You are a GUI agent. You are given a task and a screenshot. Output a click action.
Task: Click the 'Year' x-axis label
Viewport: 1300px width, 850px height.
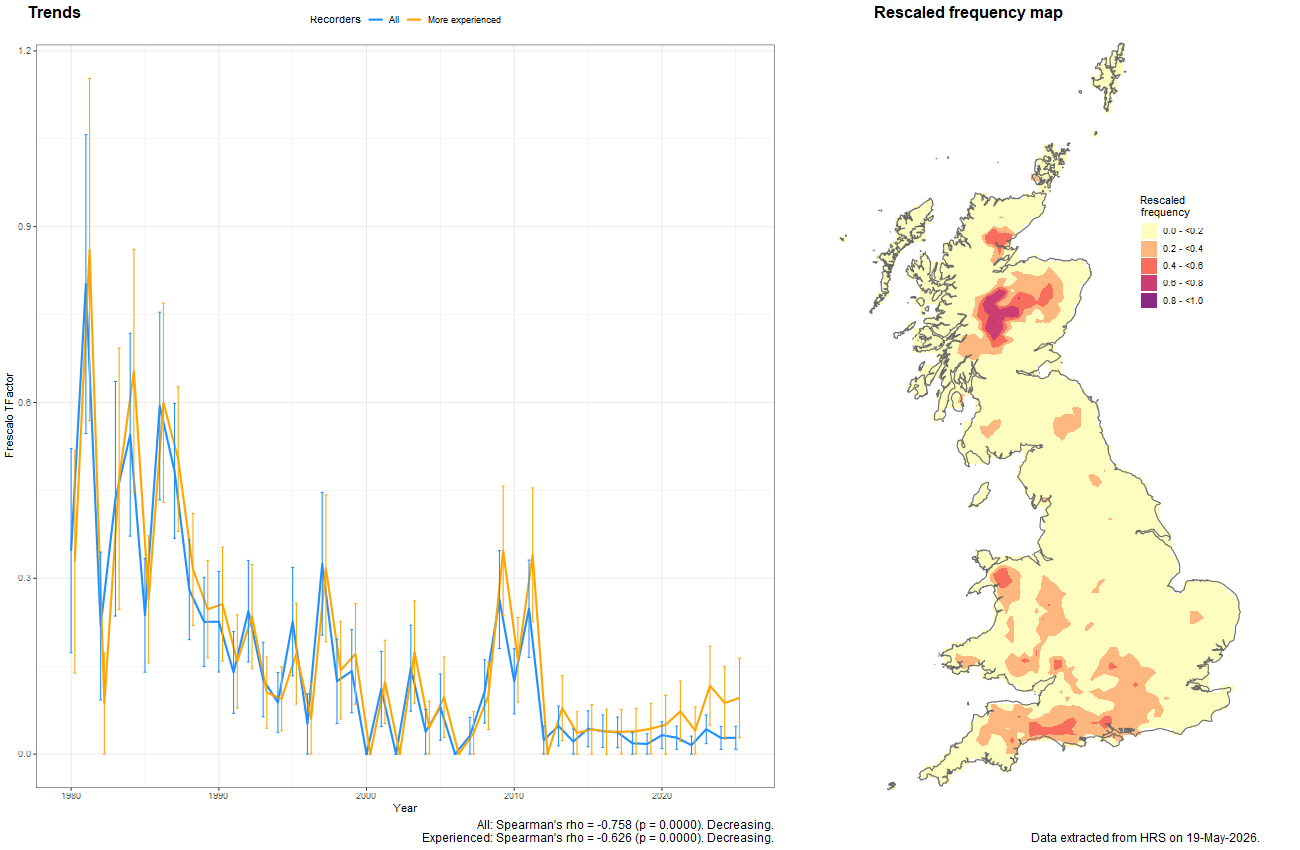tap(405, 807)
